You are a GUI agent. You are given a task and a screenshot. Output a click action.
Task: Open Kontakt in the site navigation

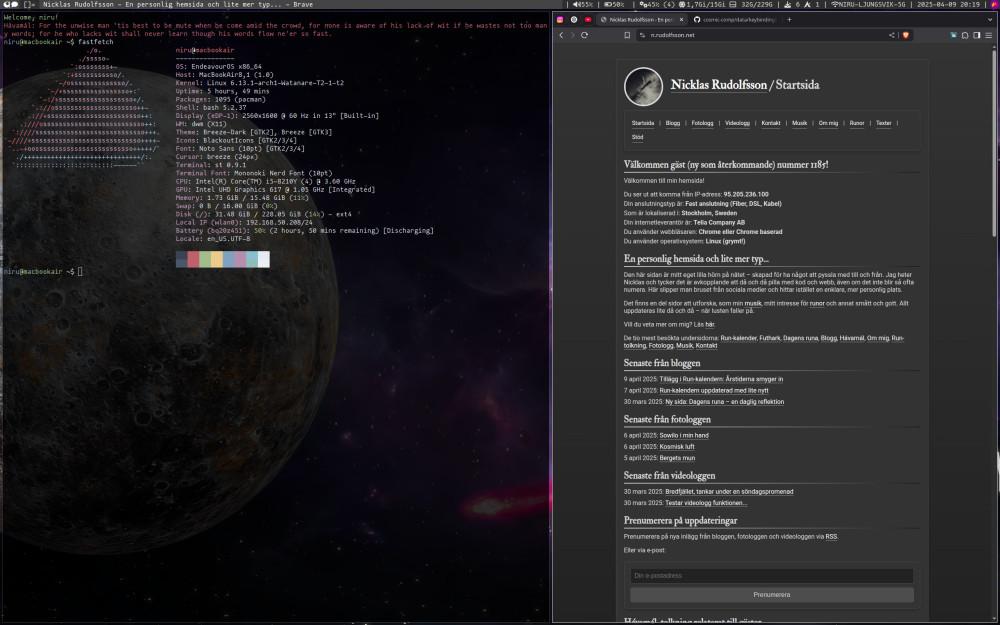click(x=771, y=123)
